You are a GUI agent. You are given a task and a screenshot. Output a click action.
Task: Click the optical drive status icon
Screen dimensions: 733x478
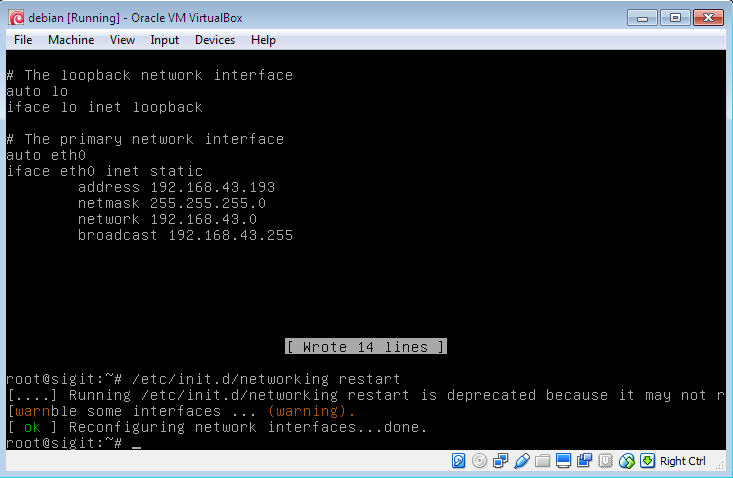[x=479, y=461]
